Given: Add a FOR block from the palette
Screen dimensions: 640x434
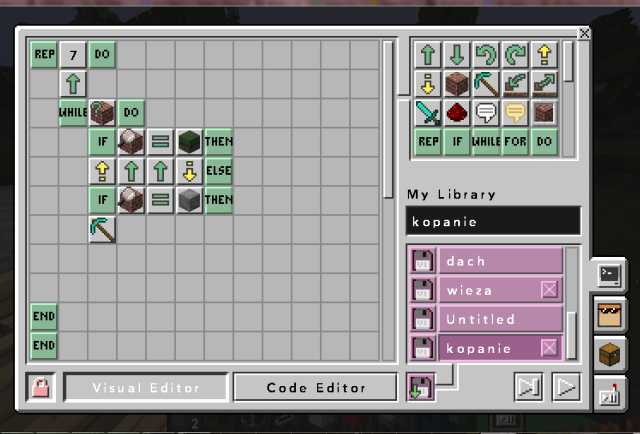Looking at the screenshot, I should pyautogui.click(x=515, y=142).
